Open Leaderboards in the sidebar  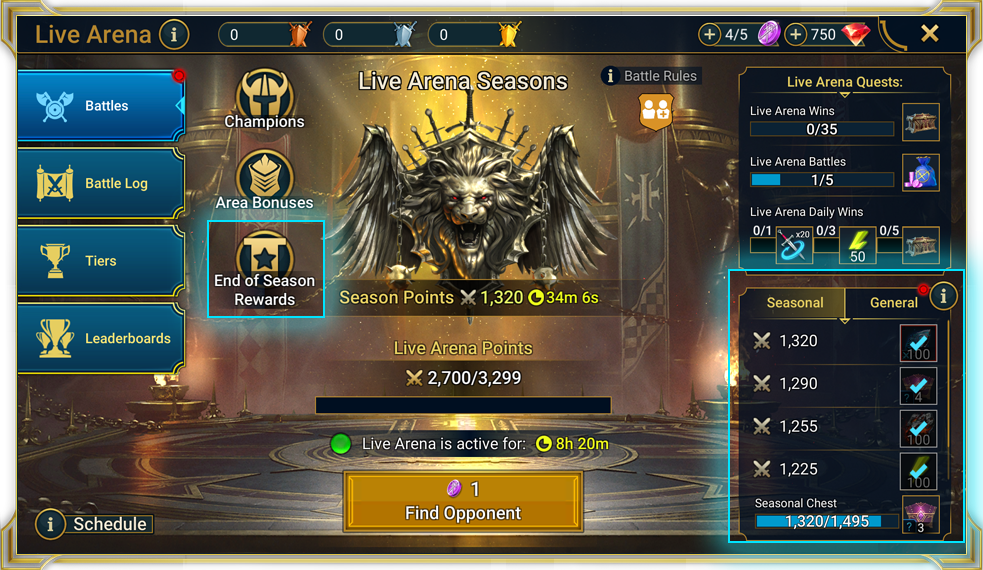(x=100, y=339)
